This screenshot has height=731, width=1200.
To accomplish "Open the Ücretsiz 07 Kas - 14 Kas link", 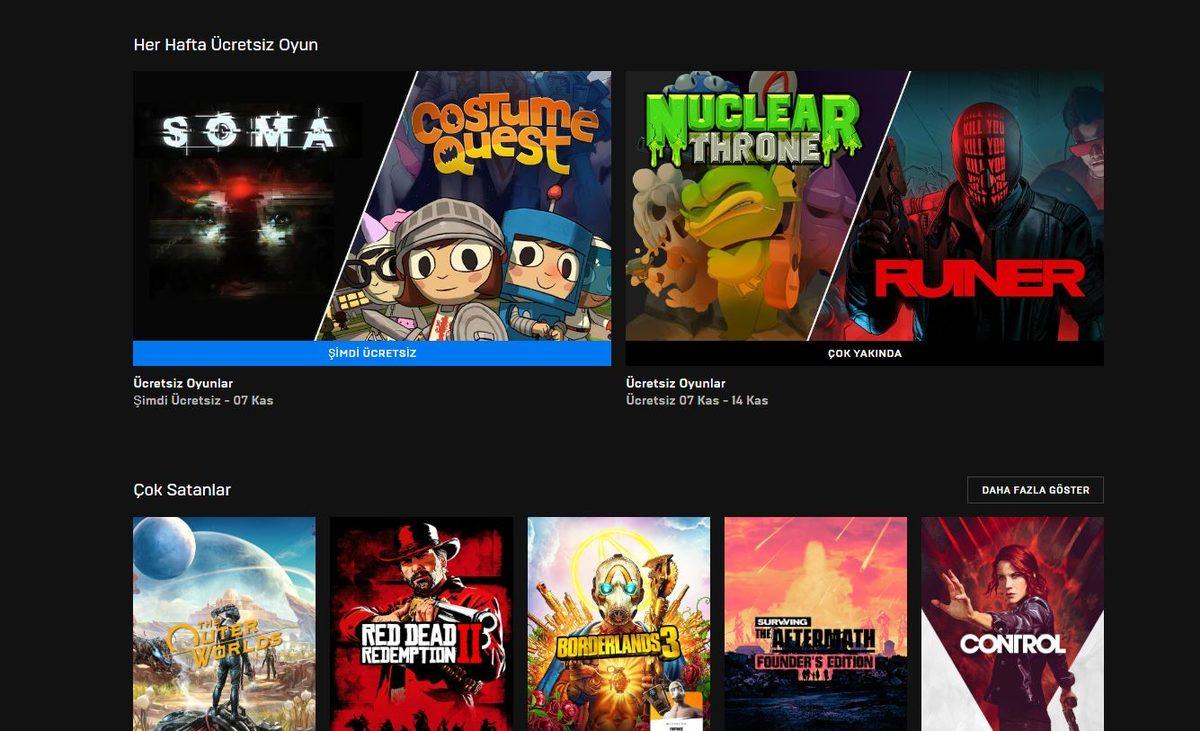I will [x=697, y=399].
